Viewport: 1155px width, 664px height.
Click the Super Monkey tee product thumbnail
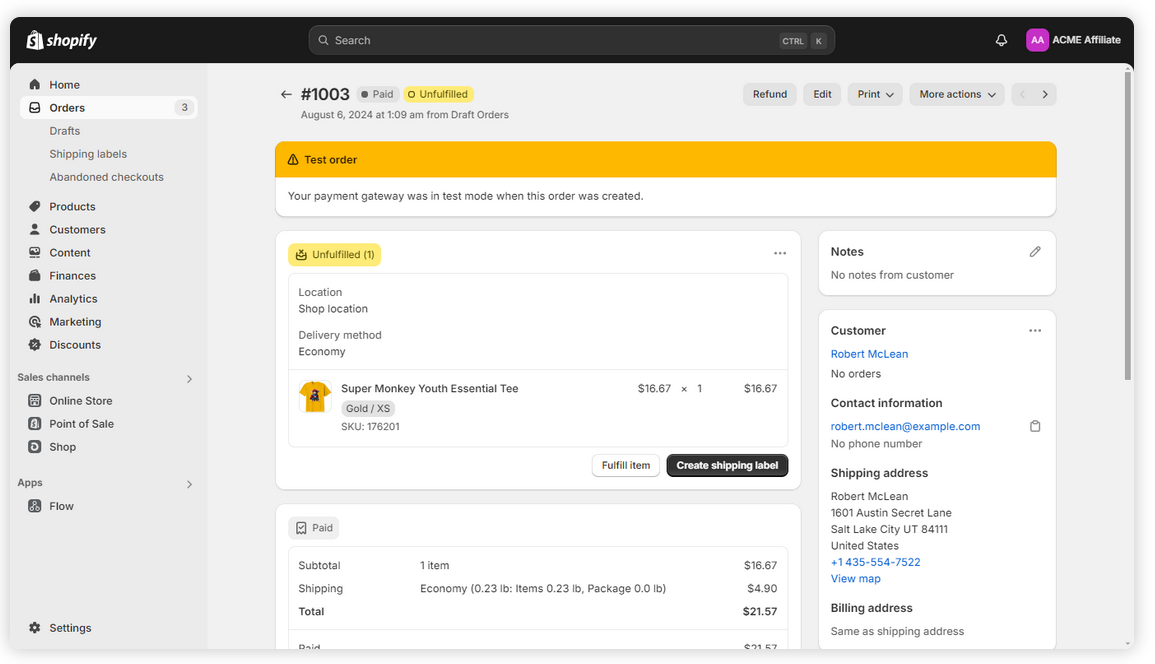(x=315, y=397)
